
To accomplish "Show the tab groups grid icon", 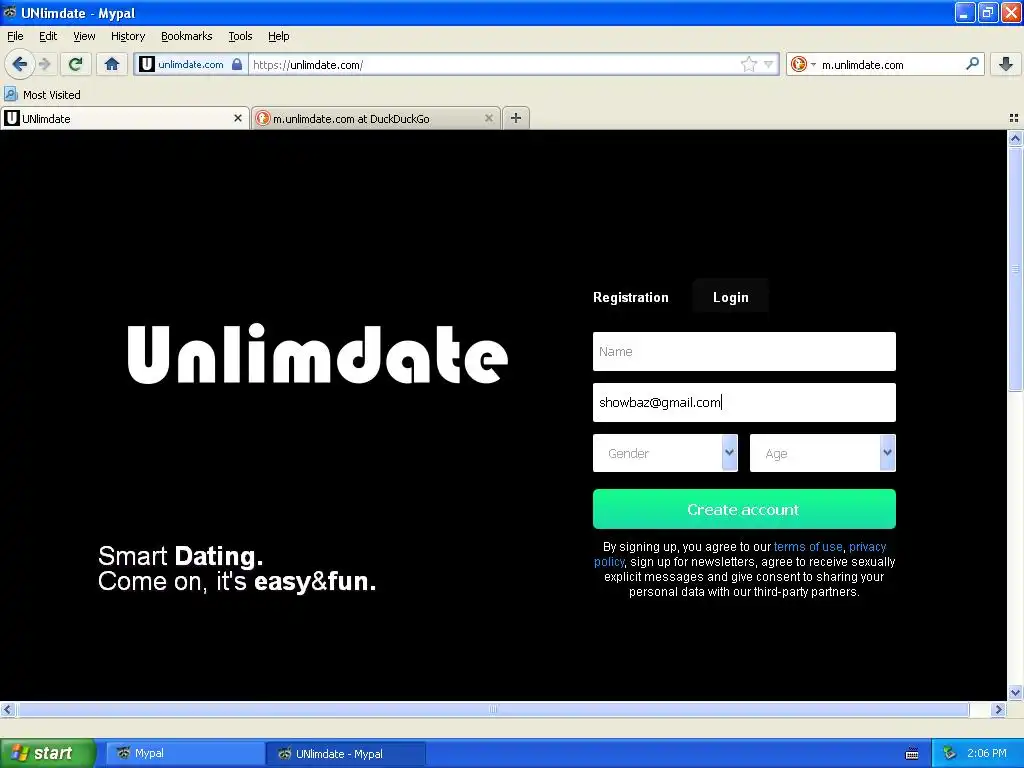I will click(x=1014, y=118).
